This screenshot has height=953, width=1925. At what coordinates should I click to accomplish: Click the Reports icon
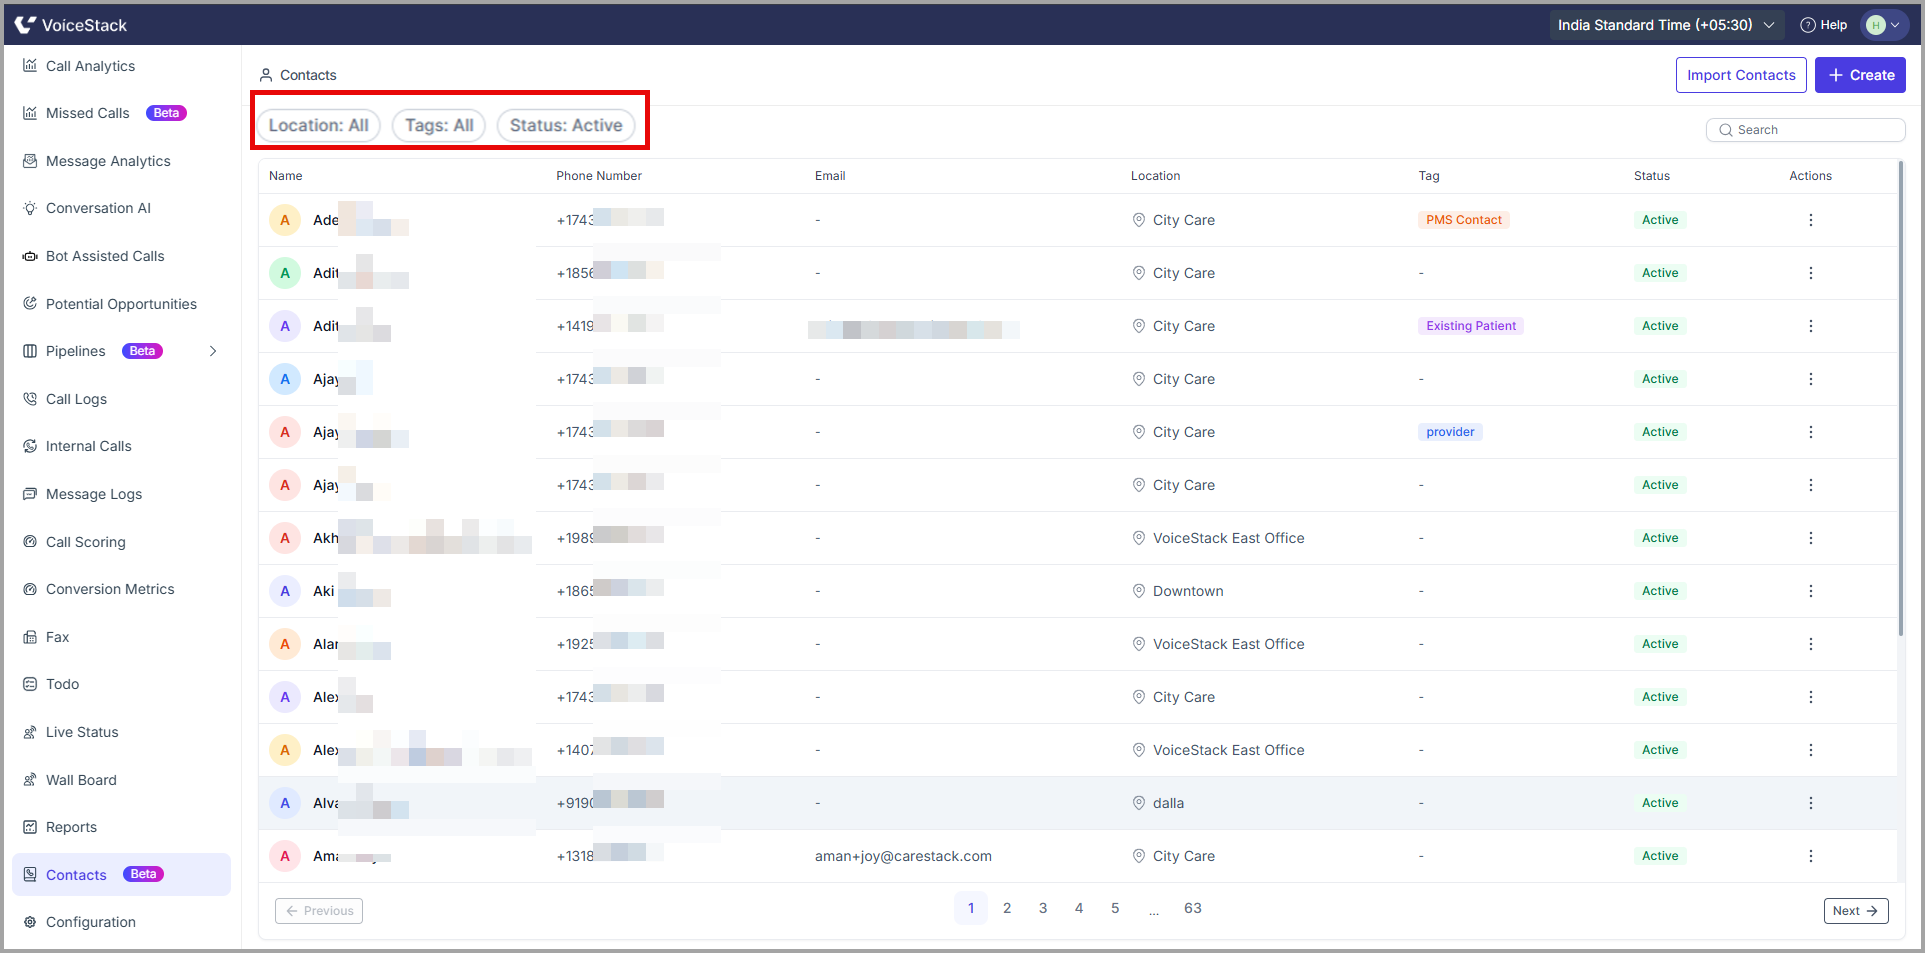[x=30, y=827]
